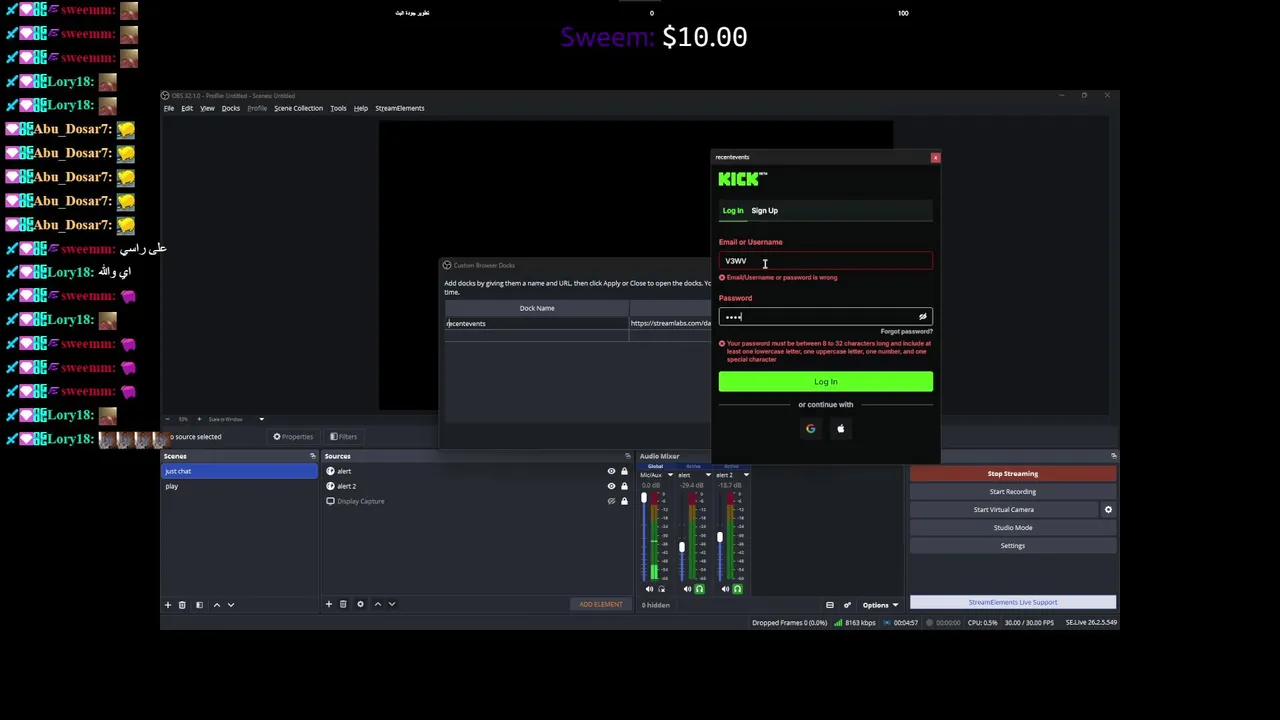Mute the alert channel speaker icon
Viewport: 1280px width, 720px height.
pos(687,589)
